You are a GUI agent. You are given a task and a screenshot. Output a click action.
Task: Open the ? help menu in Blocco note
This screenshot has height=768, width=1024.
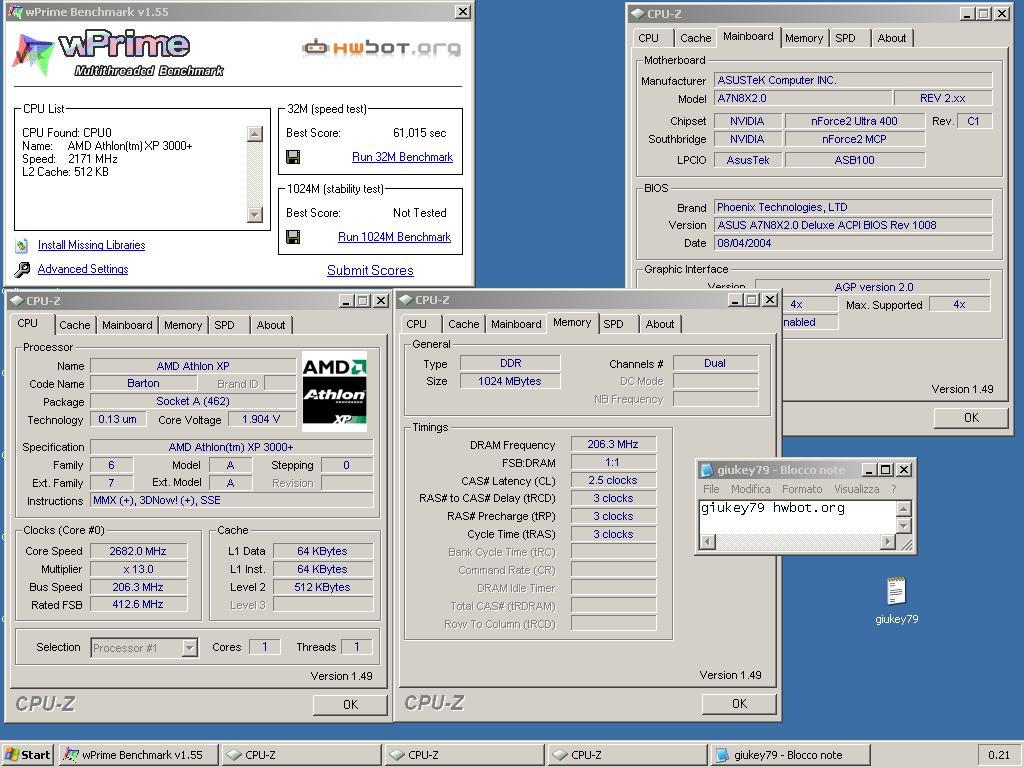tap(893, 489)
